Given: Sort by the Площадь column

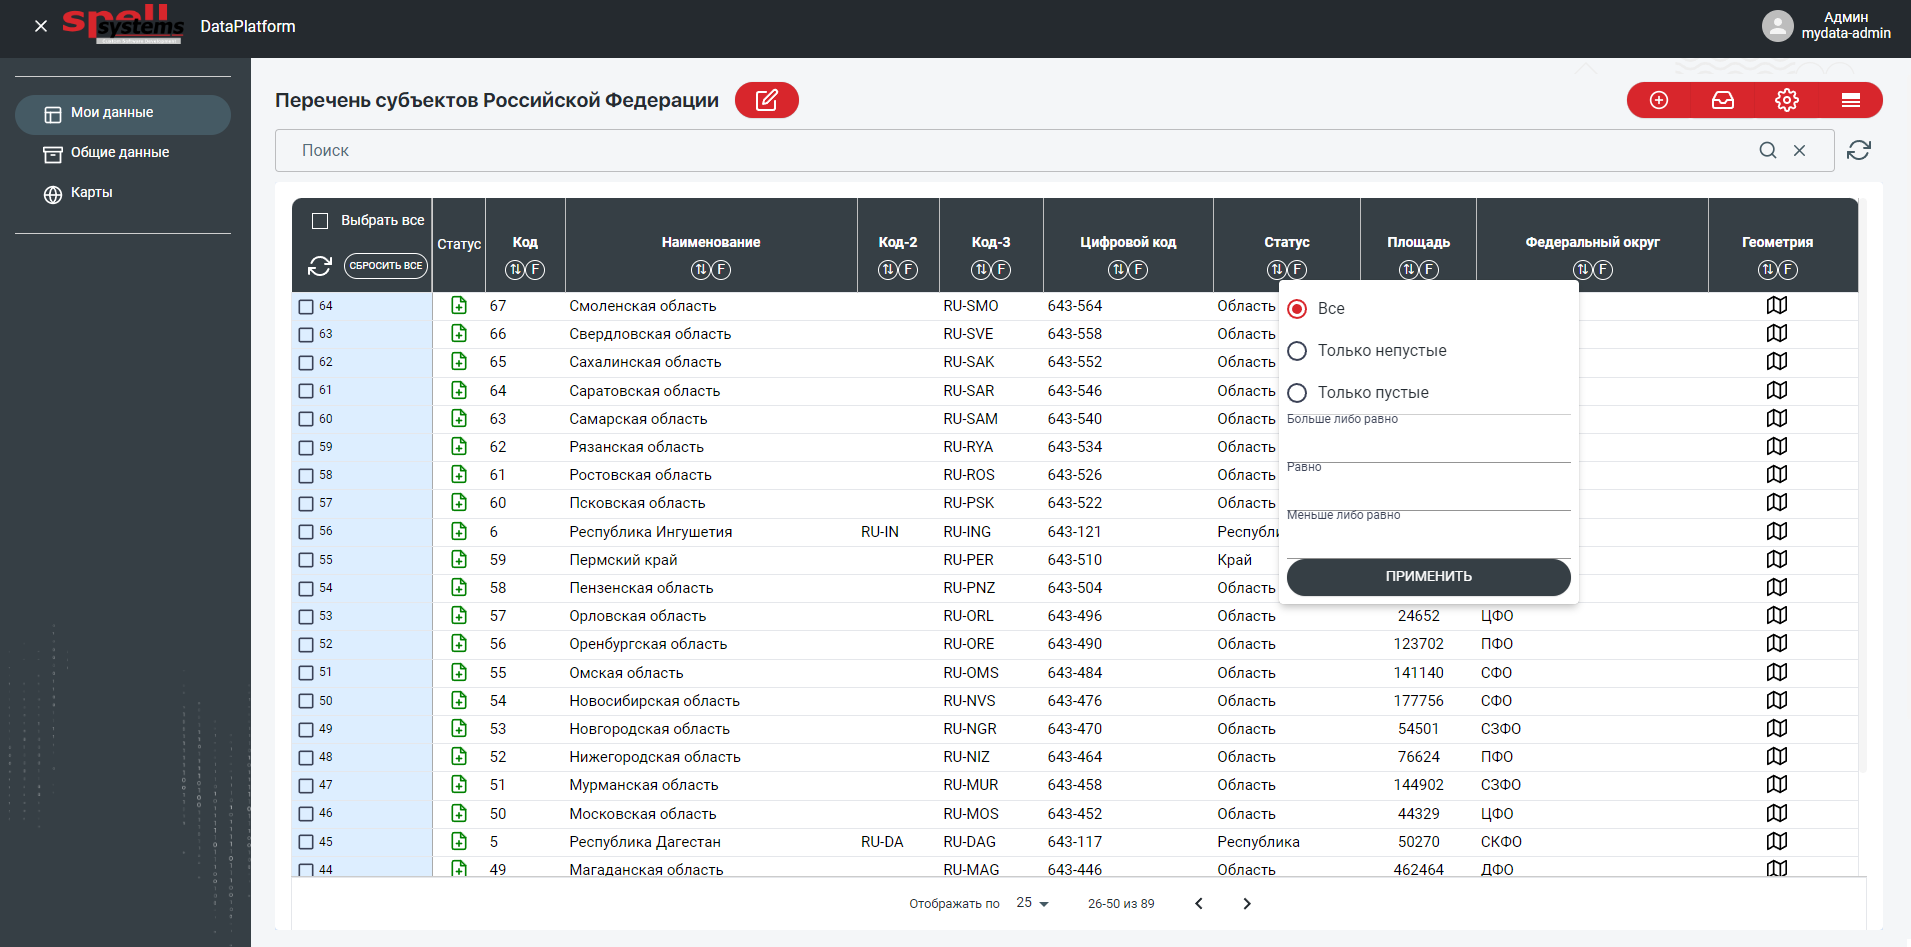Looking at the screenshot, I should 1409,269.
